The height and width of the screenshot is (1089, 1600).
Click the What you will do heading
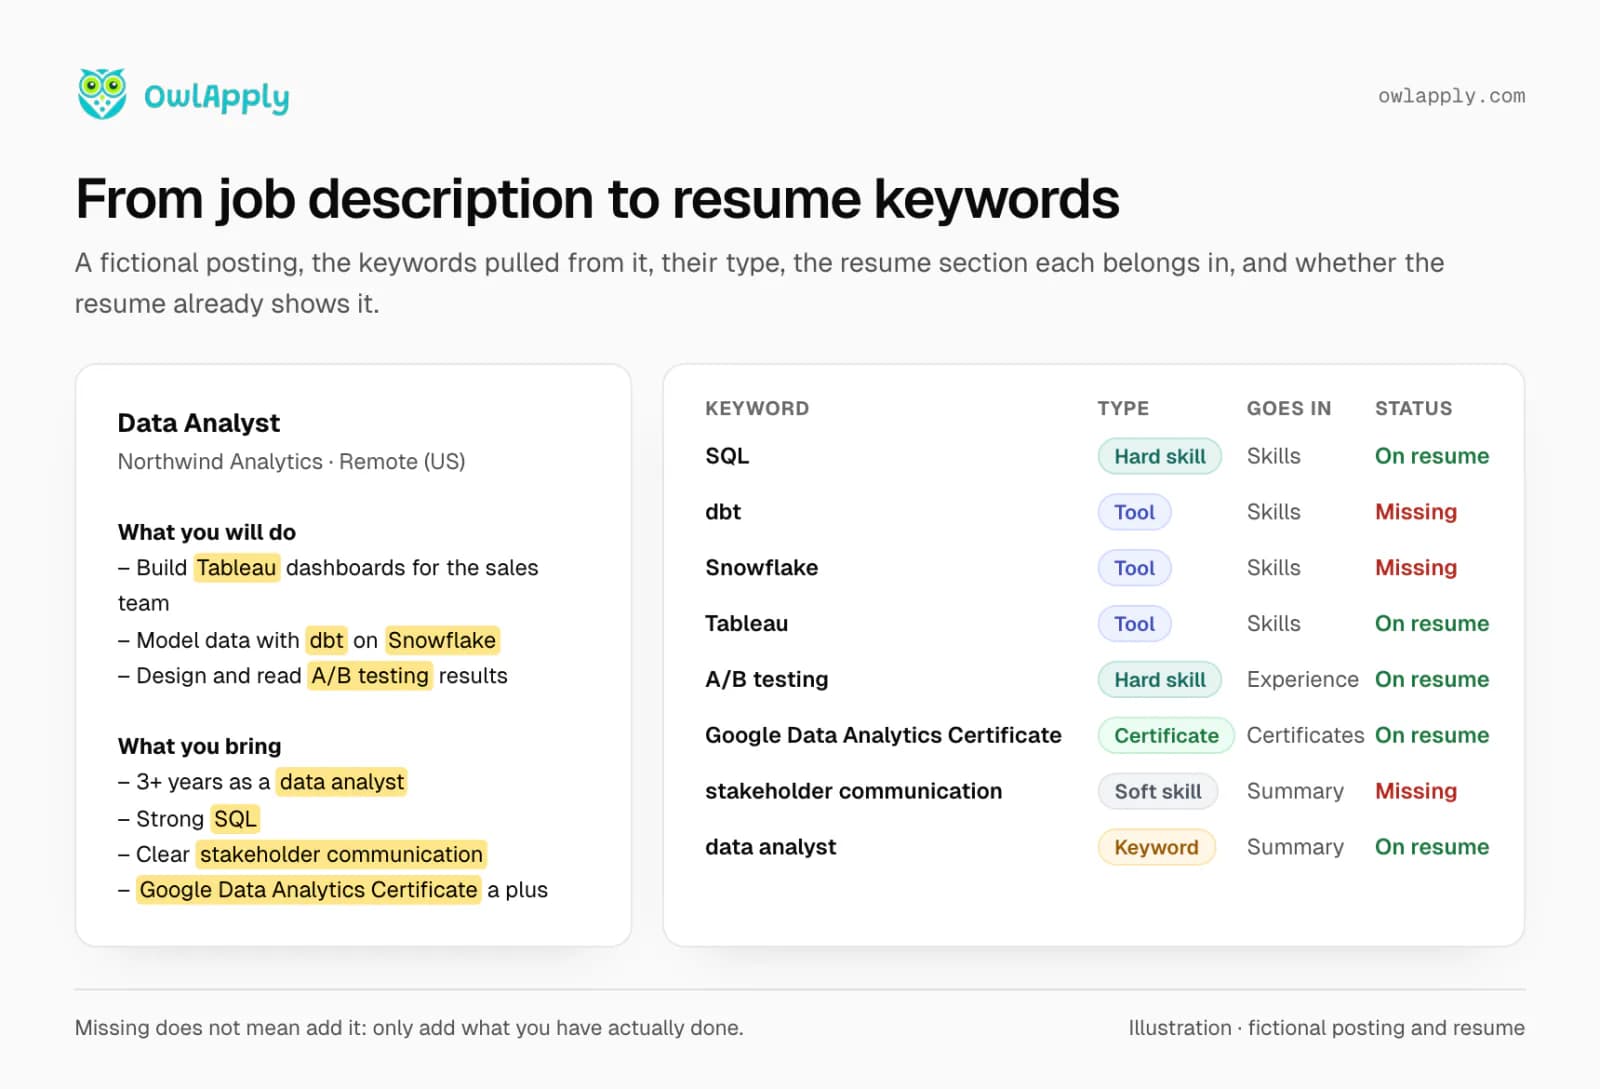(207, 532)
